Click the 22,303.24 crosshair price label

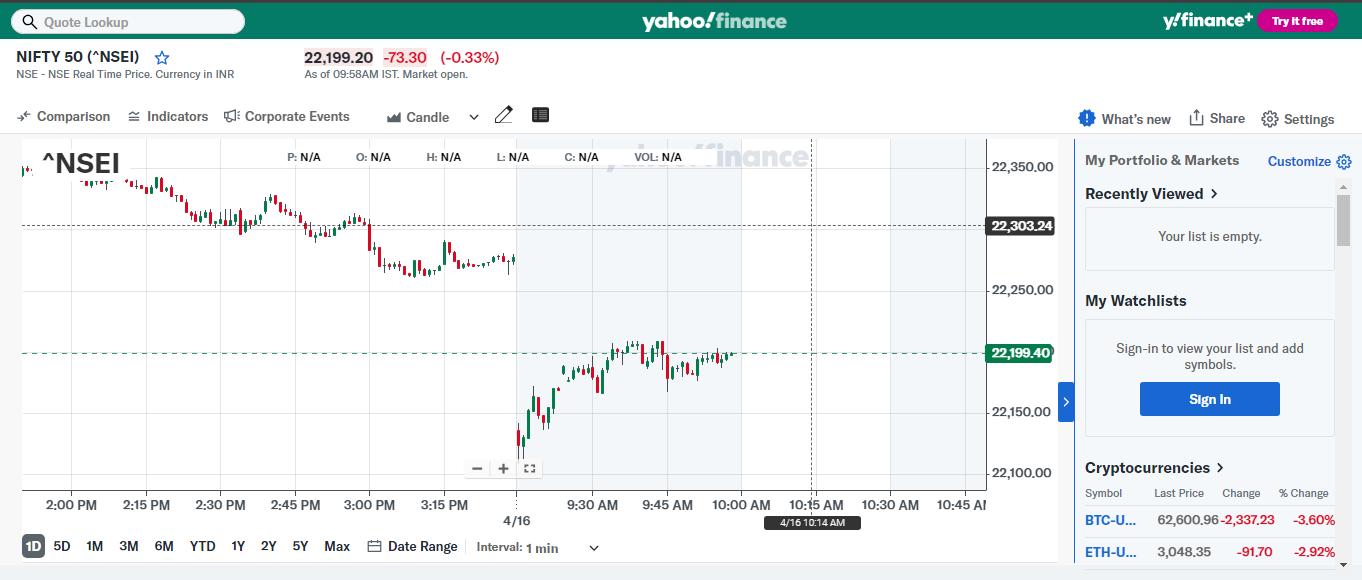[1020, 226]
